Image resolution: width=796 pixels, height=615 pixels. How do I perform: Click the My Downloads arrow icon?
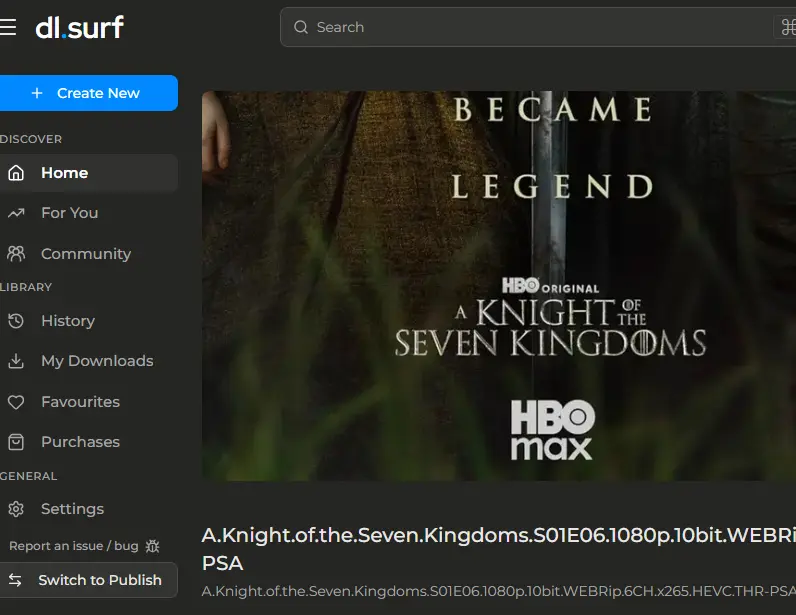tap(16, 361)
